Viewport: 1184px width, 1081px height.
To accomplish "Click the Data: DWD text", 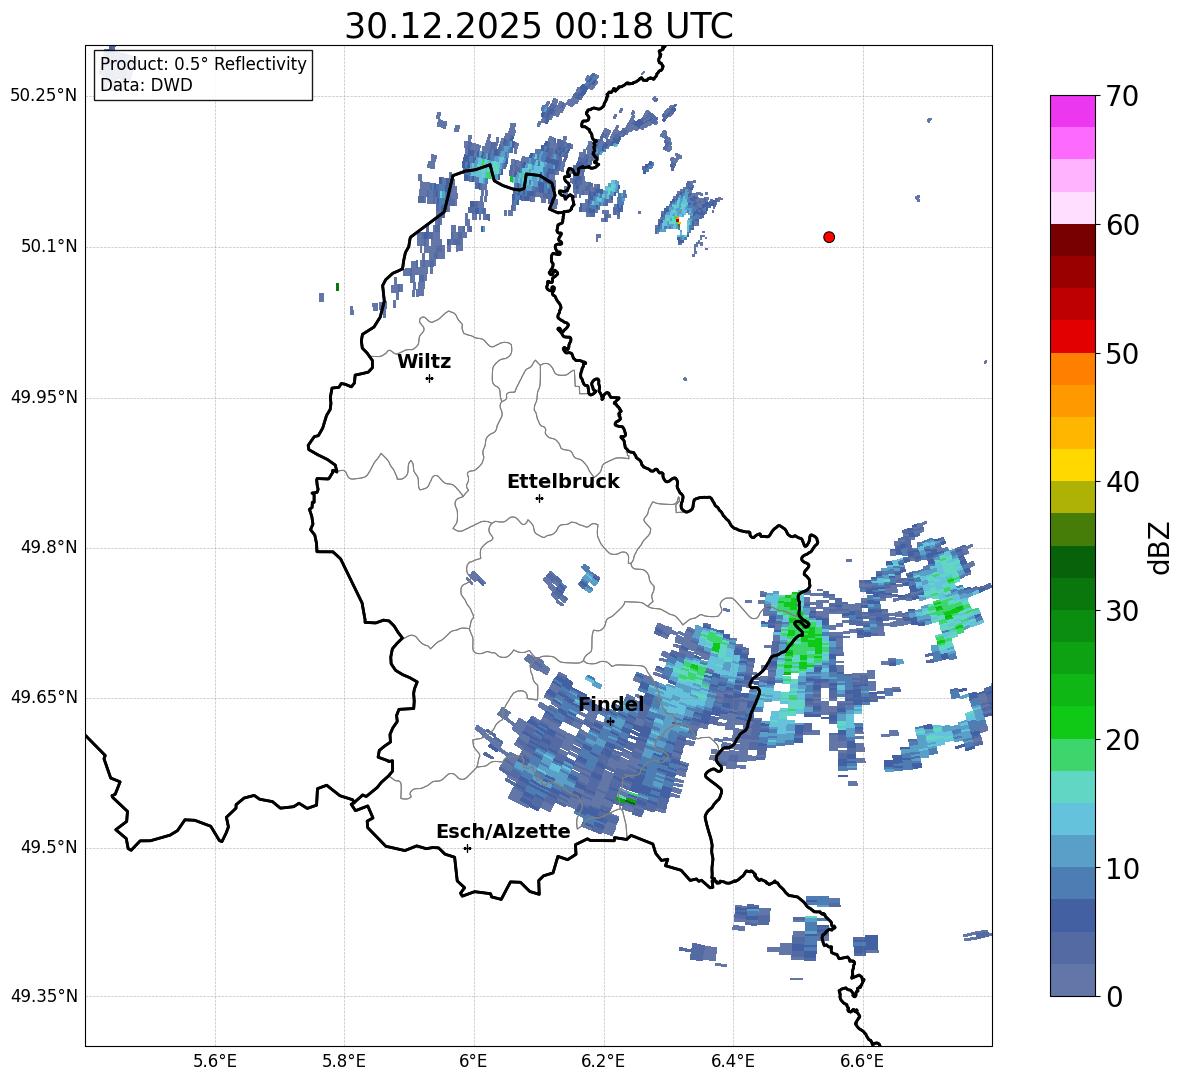I will point(146,85).
